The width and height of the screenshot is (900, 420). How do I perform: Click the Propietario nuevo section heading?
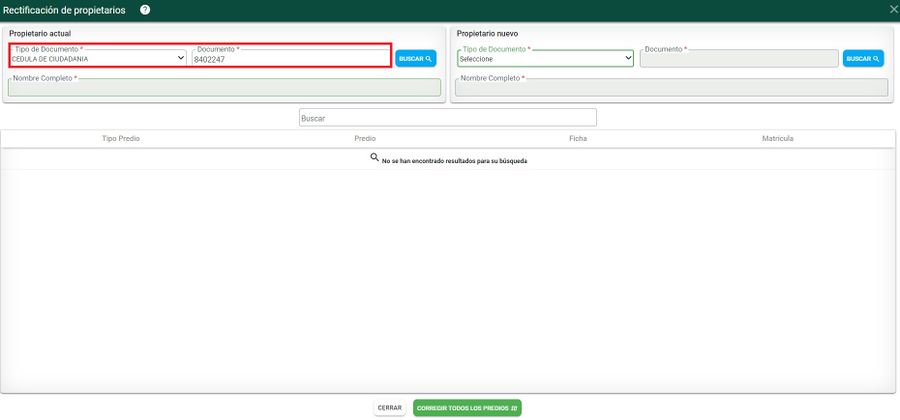tap(487, 33)
